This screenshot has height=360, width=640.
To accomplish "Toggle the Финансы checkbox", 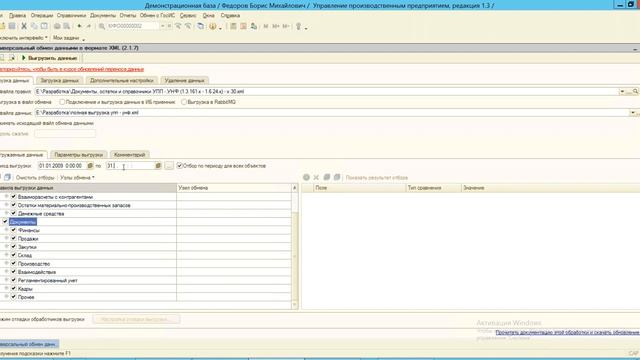I will (13, 230).
